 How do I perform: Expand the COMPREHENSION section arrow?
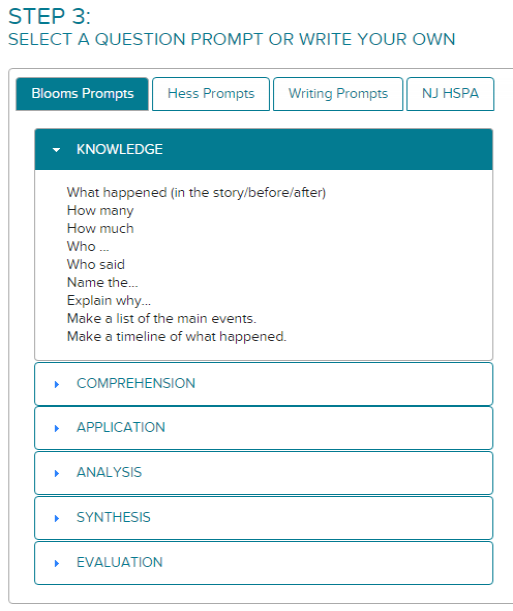(57, 385)
